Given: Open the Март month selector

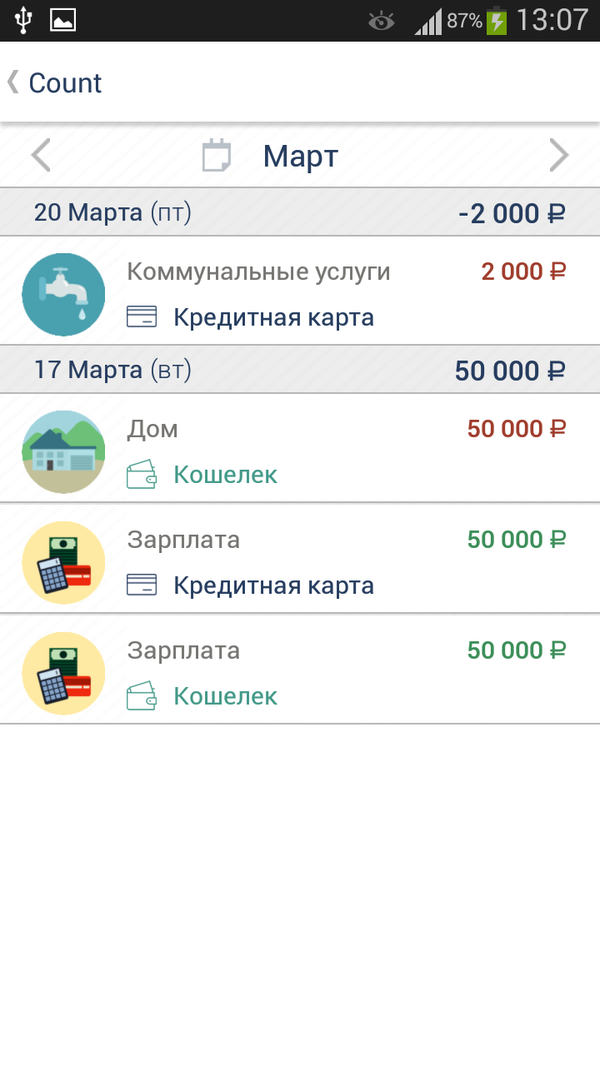Looking at the screenshot, I should tap(298, 155).
